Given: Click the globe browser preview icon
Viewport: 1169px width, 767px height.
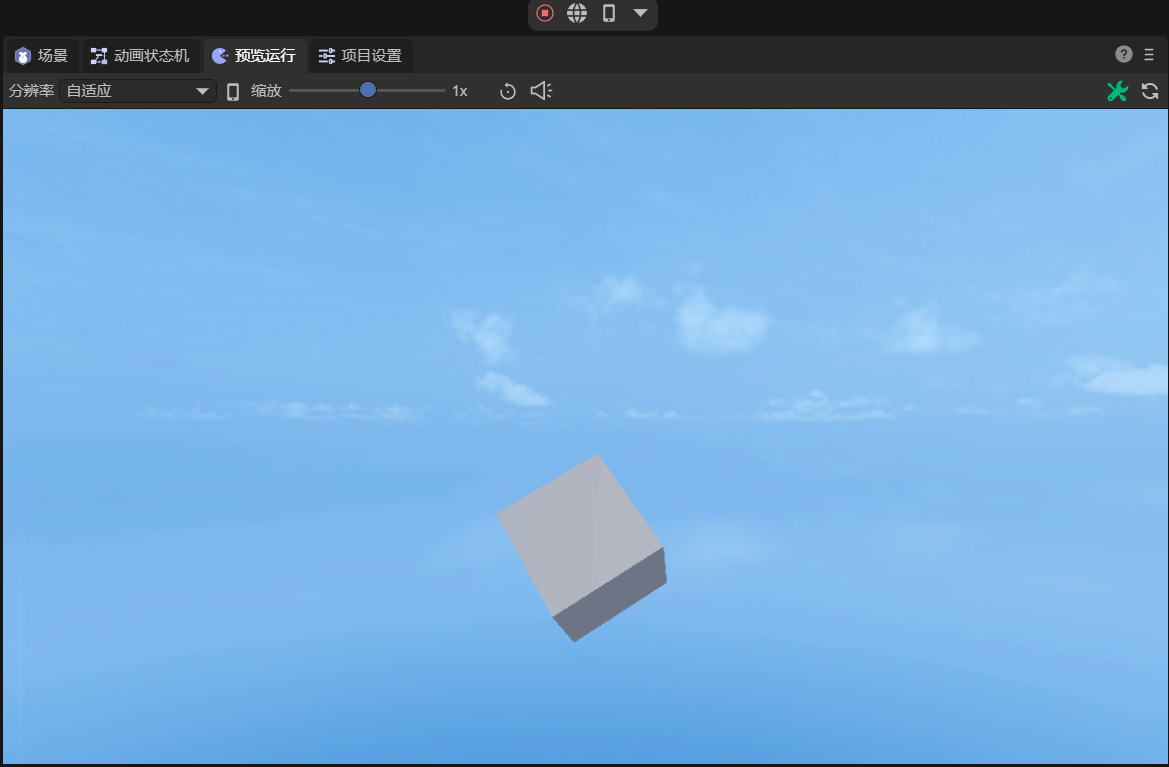Looking at the screenshot, I should 577,13.
